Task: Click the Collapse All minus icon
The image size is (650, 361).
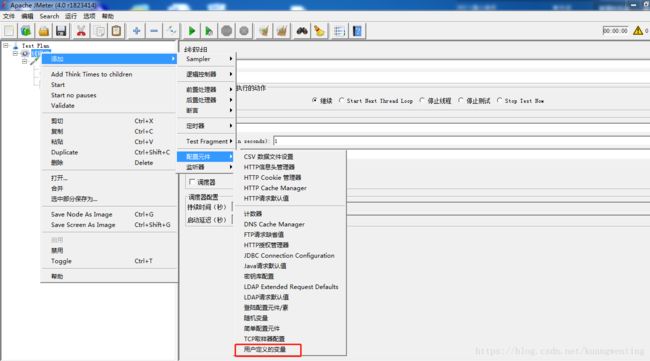Action: tap(154, 31)
